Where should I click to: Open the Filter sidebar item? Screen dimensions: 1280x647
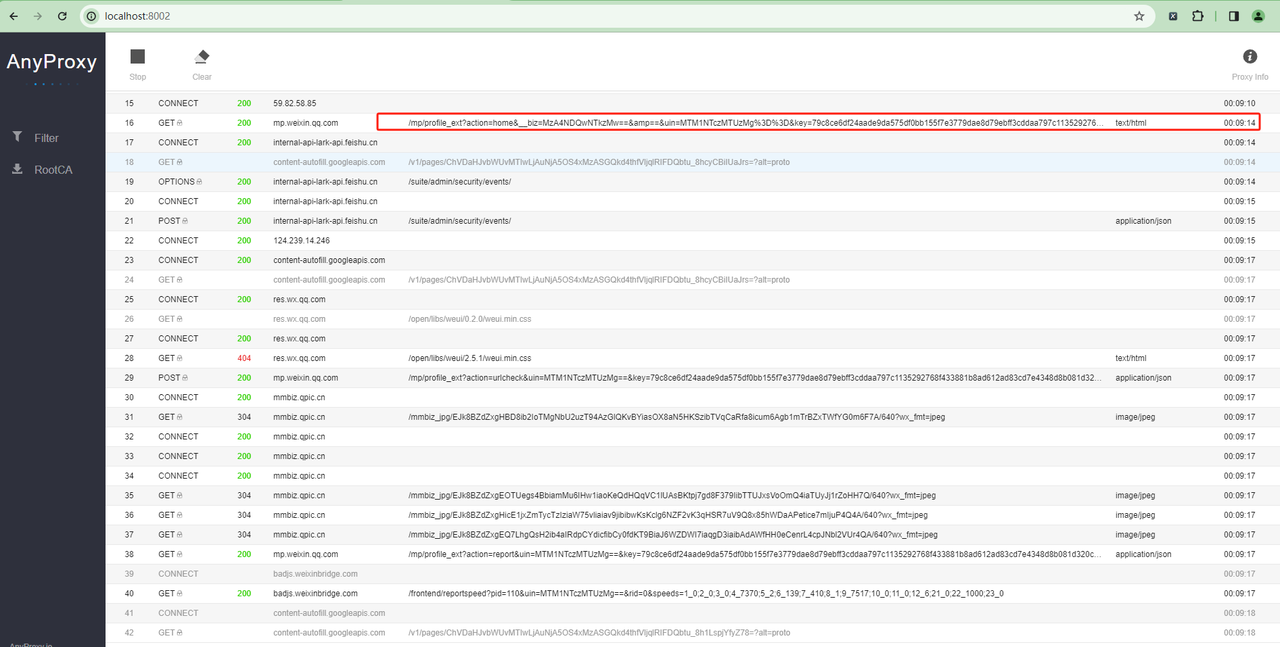tap(46, 138)
